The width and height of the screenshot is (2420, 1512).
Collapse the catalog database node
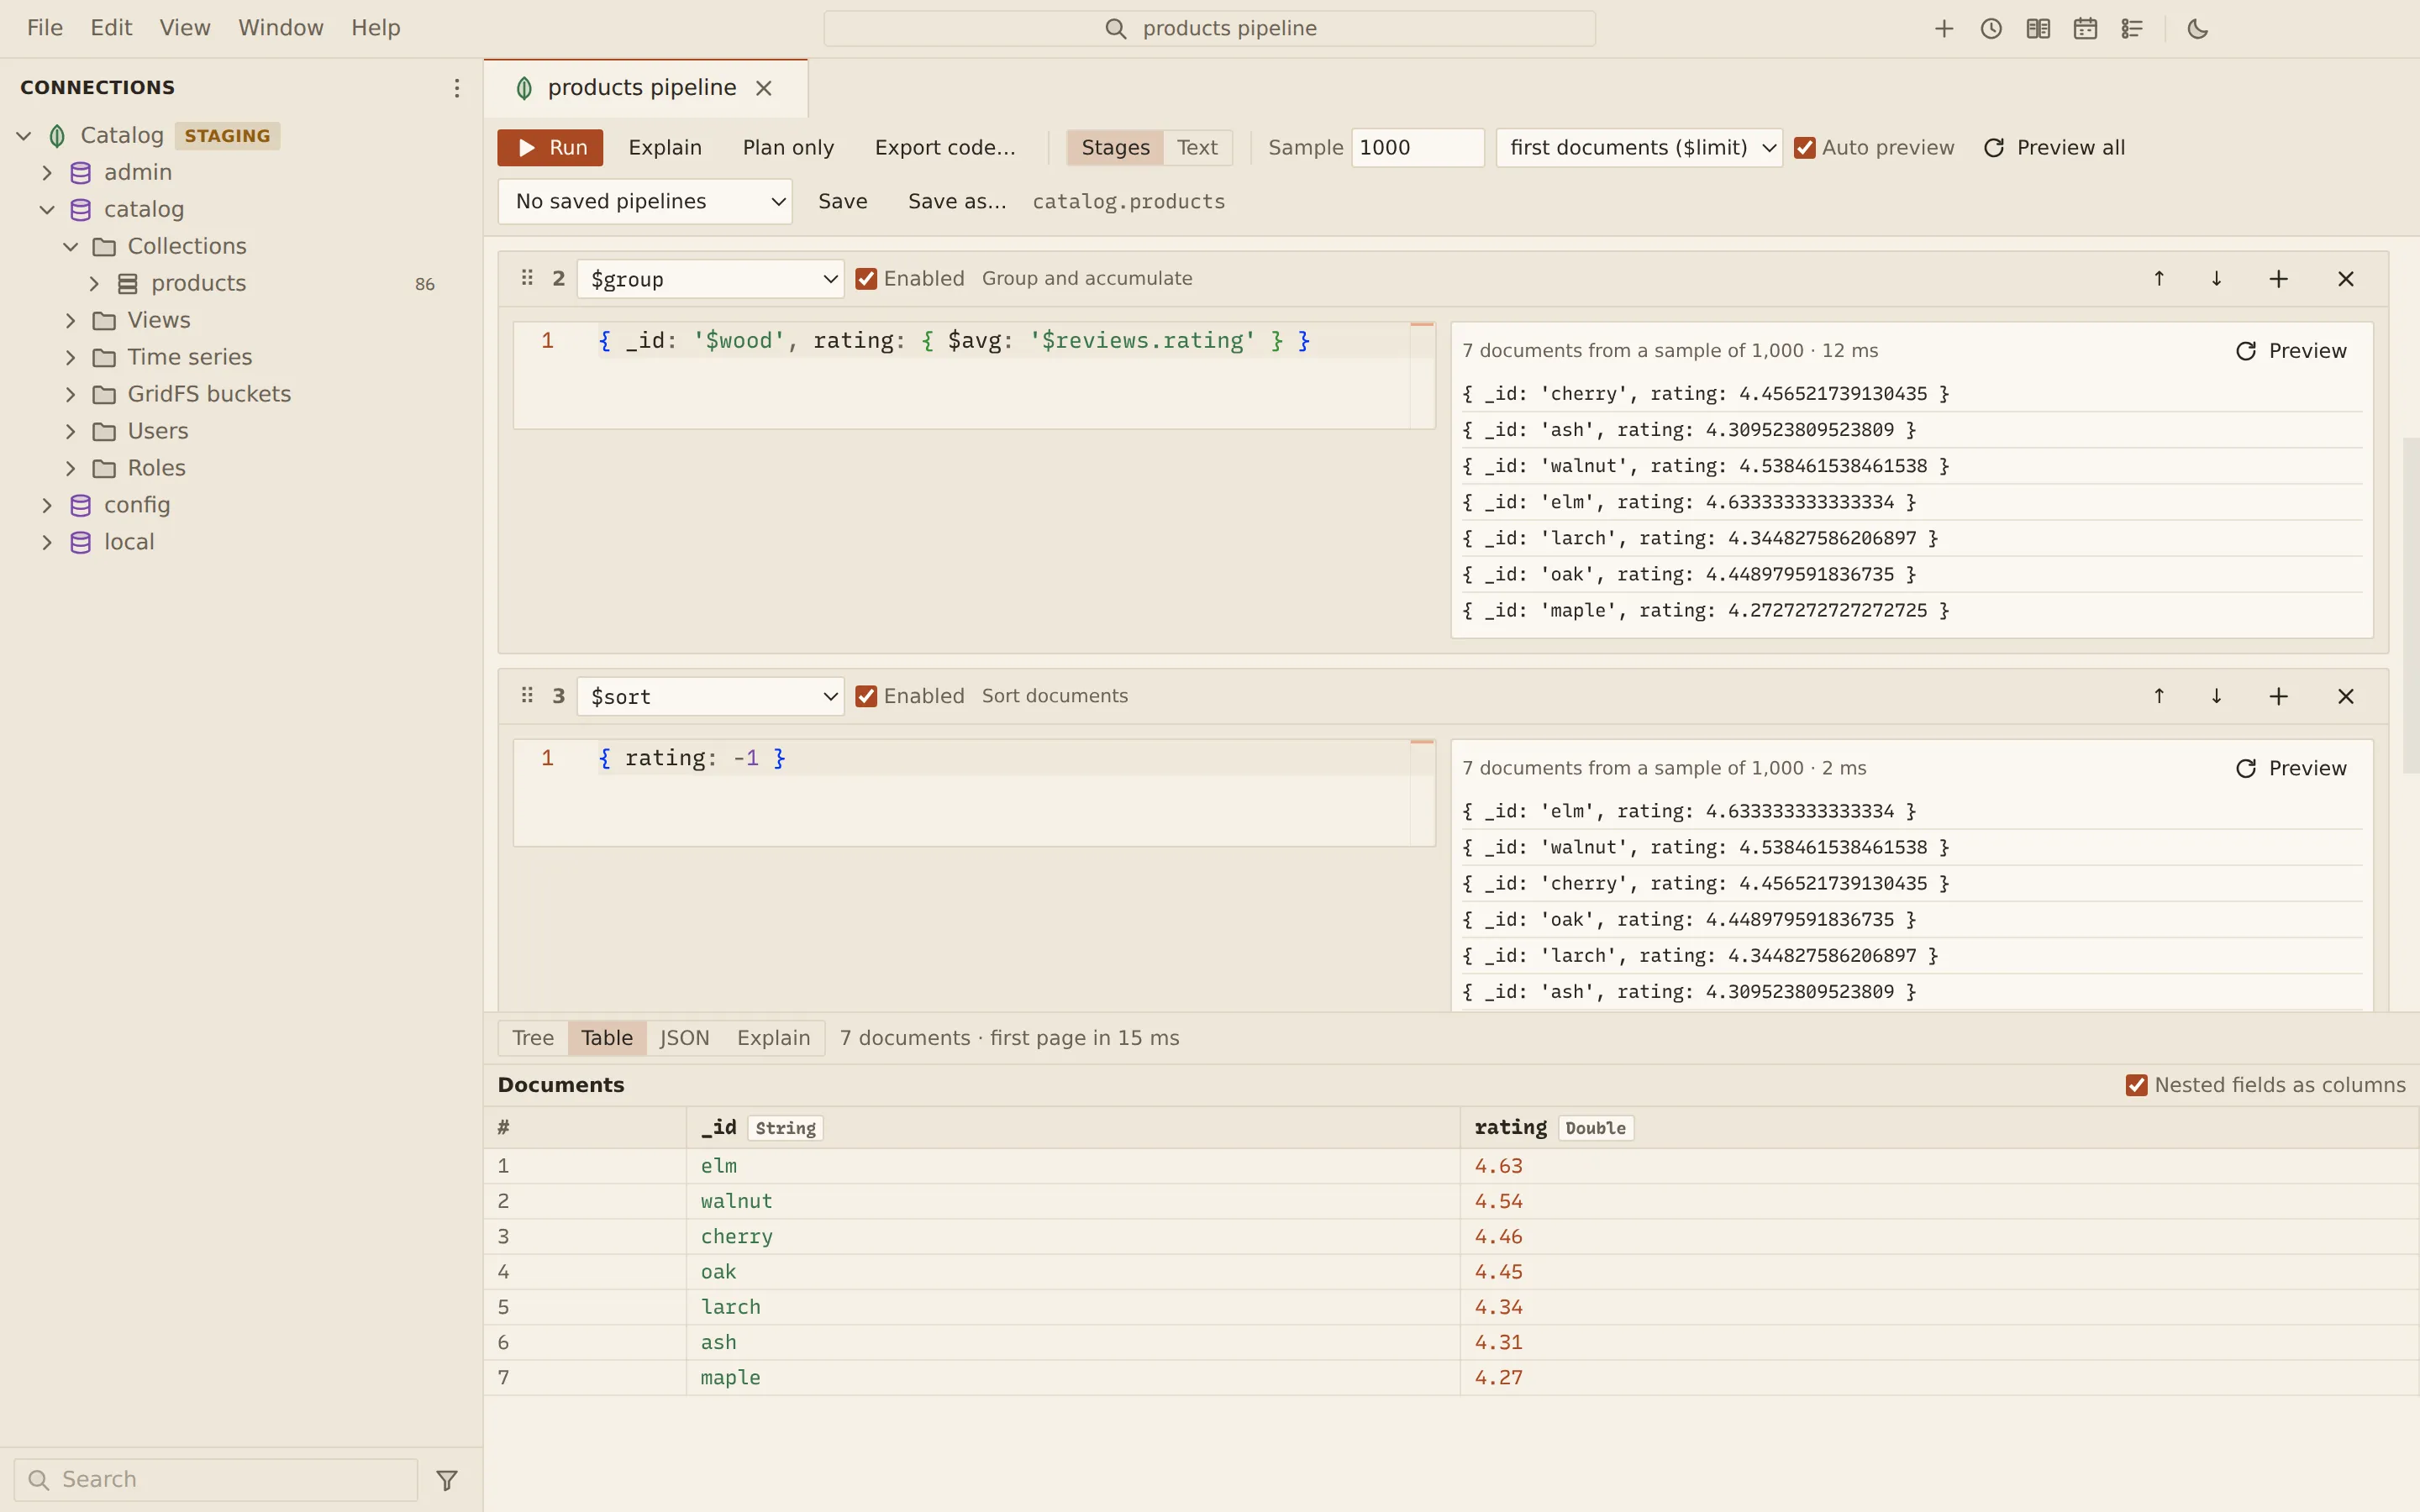[x=47, y=210]
